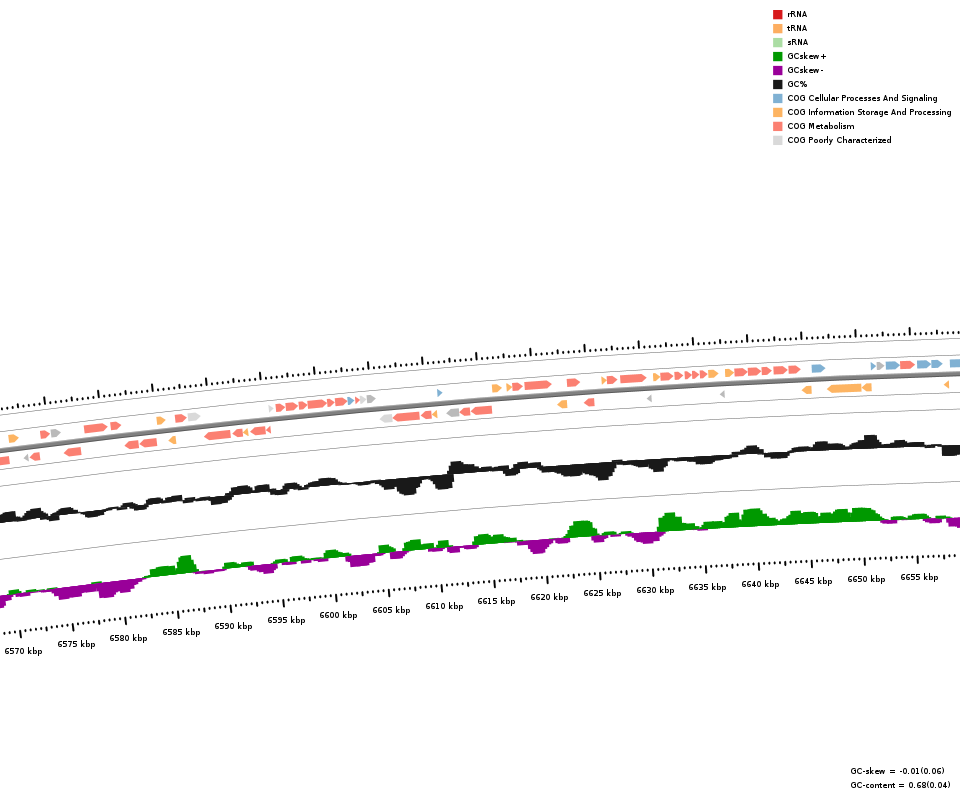
Task: Select the 6640 kbp position label
Action: coord(760,584)
